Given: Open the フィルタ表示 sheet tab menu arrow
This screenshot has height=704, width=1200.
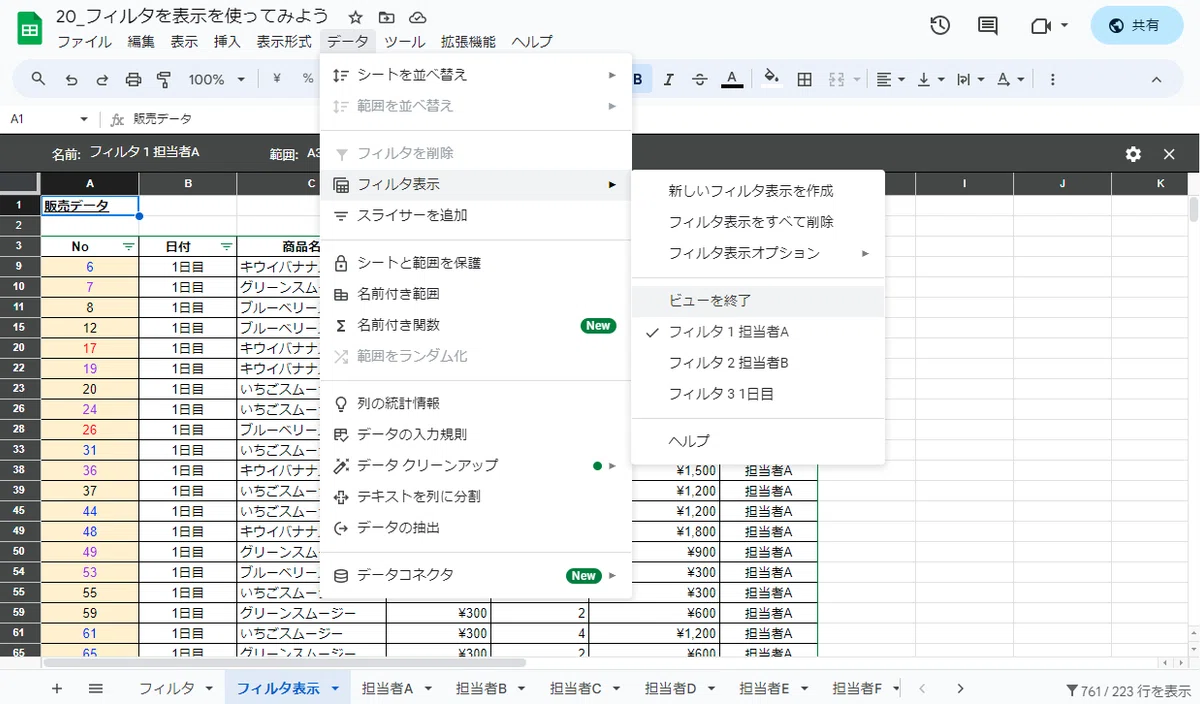Looking at the screenshot, I should pyautogui.click(x=335, y=688).
